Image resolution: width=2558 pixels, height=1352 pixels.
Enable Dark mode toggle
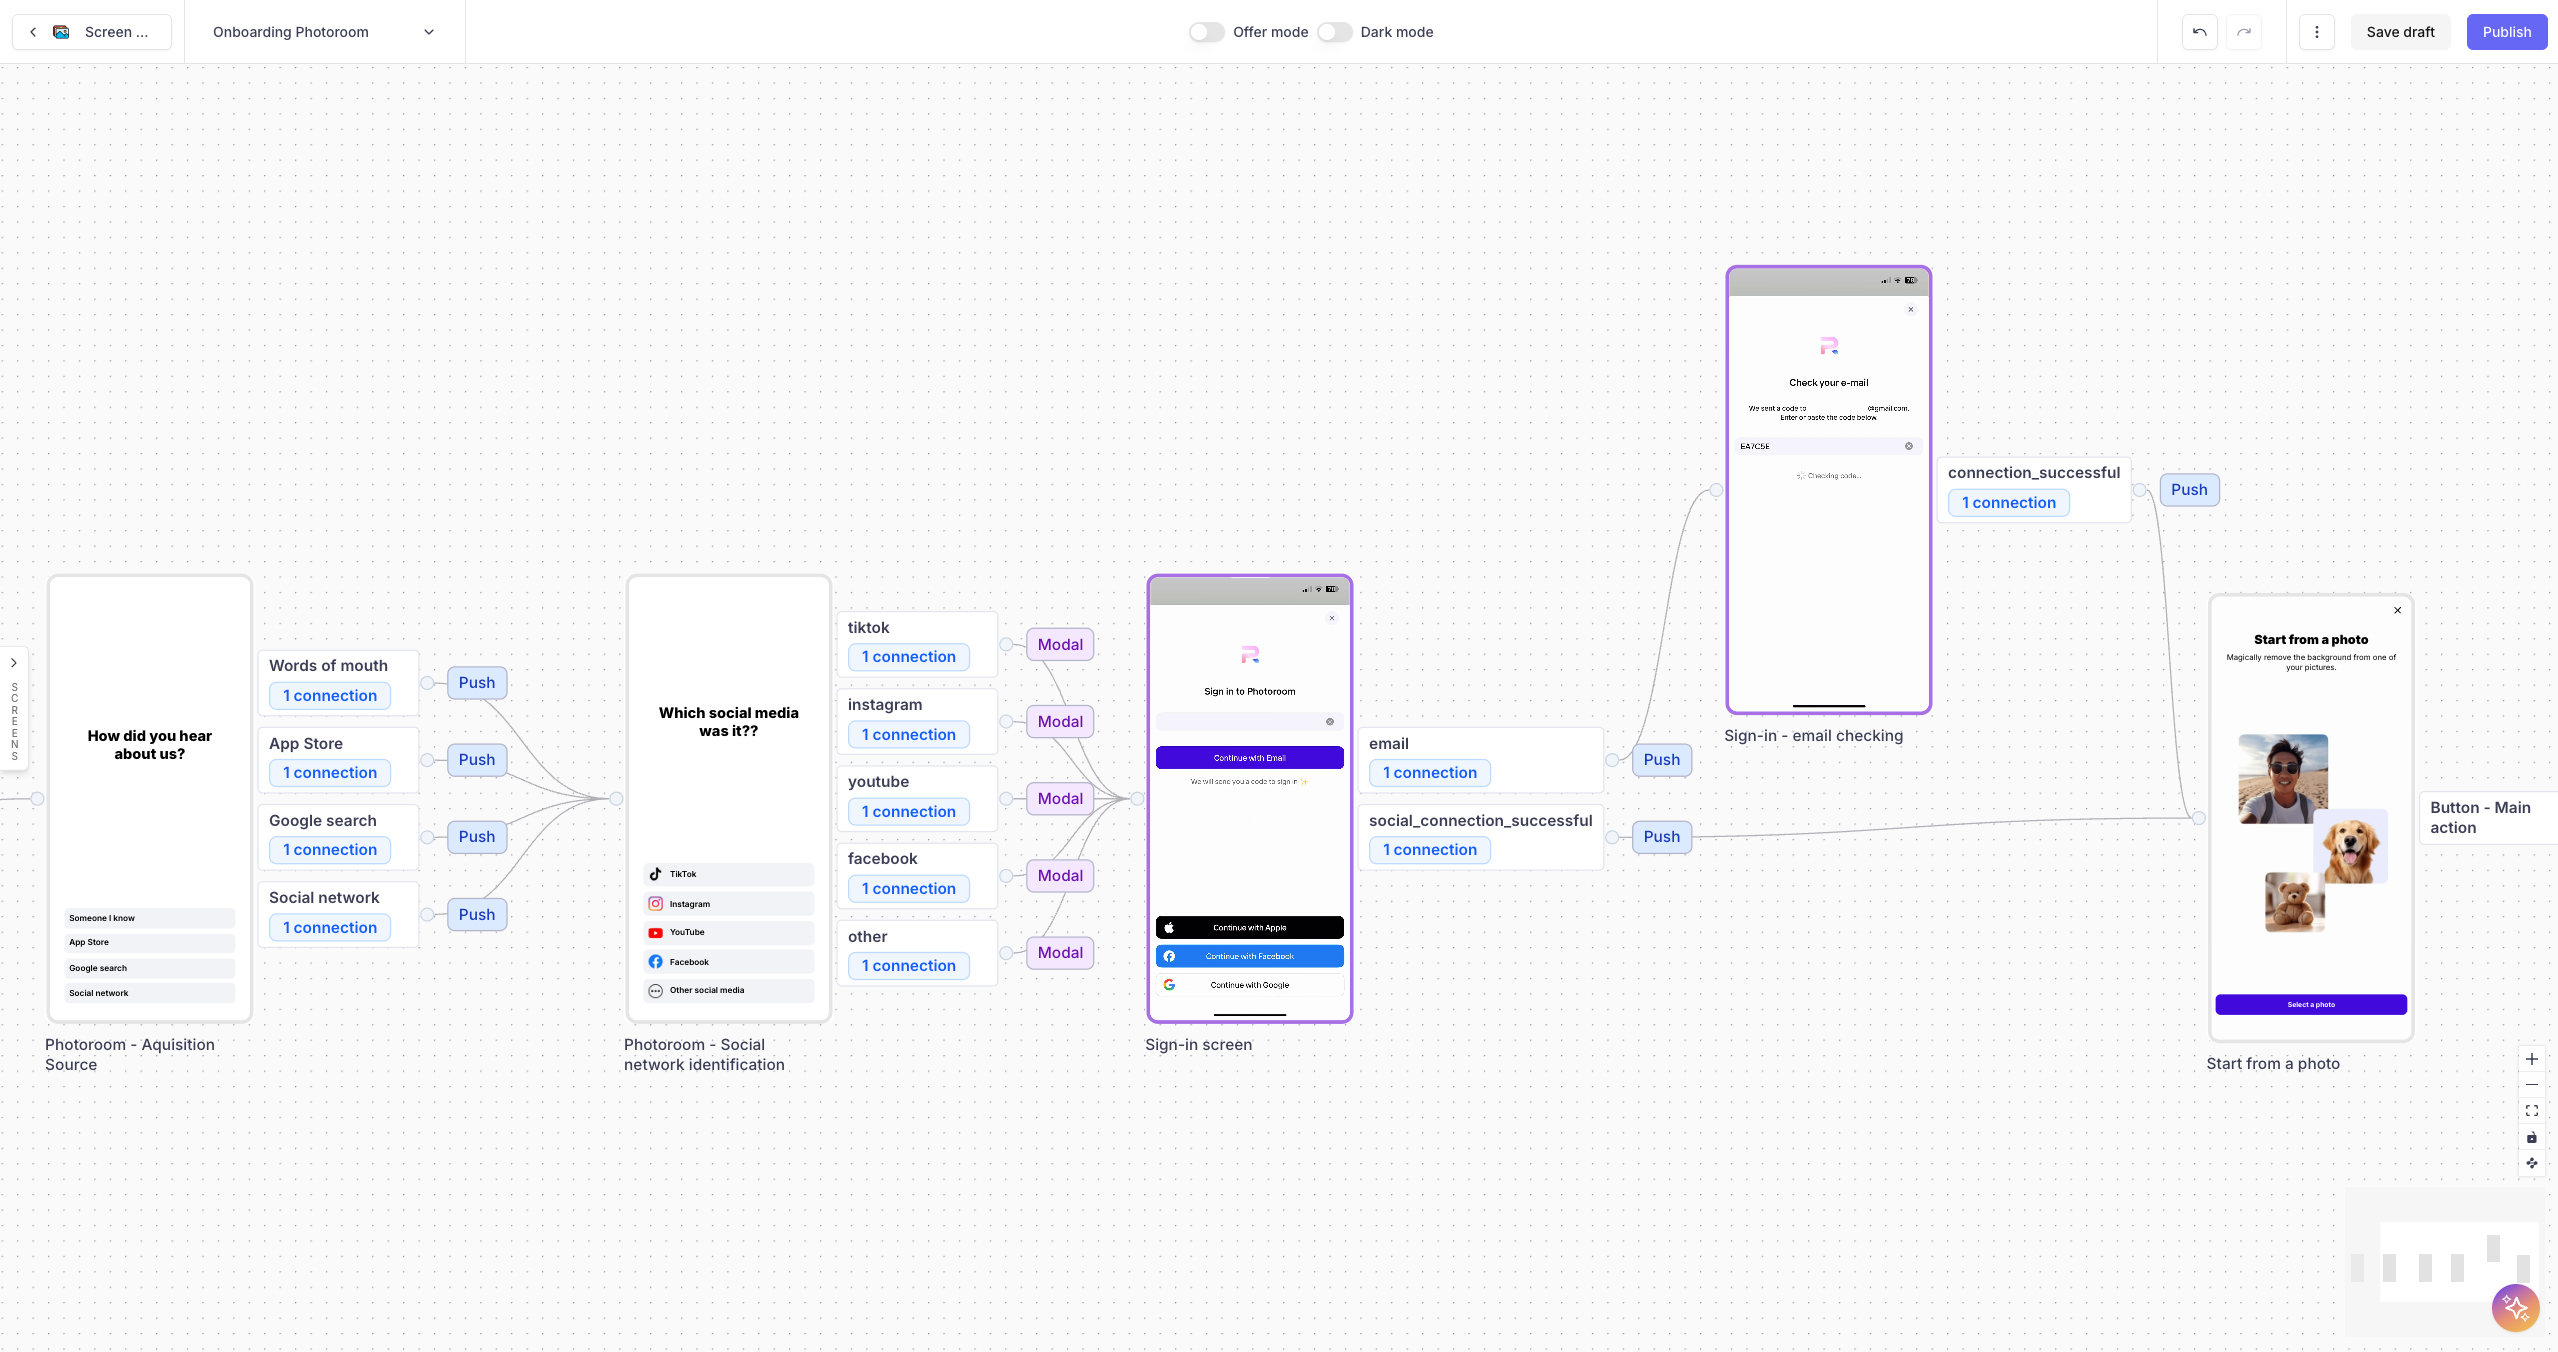tap(1334, 32)
